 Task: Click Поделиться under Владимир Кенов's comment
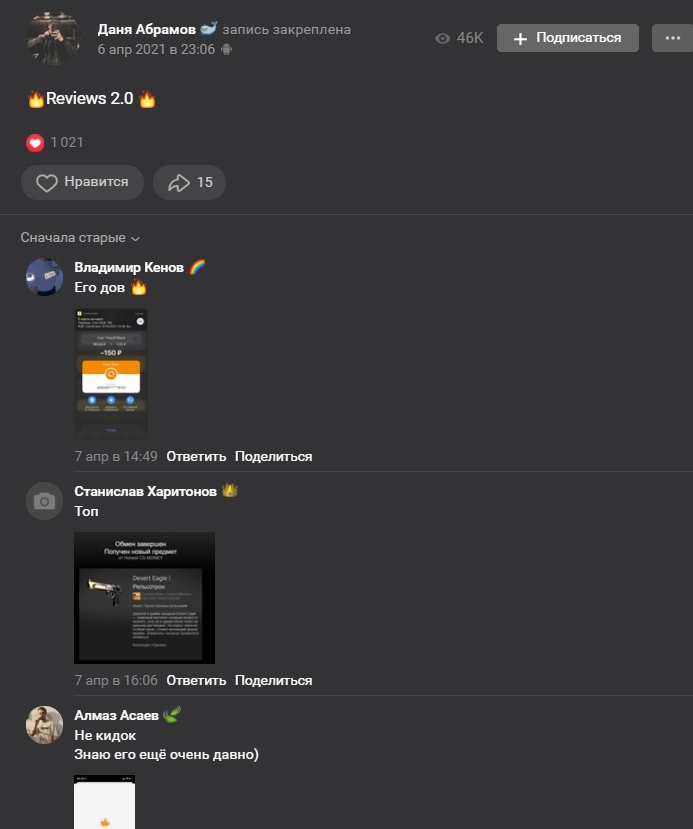coord(273,457)
